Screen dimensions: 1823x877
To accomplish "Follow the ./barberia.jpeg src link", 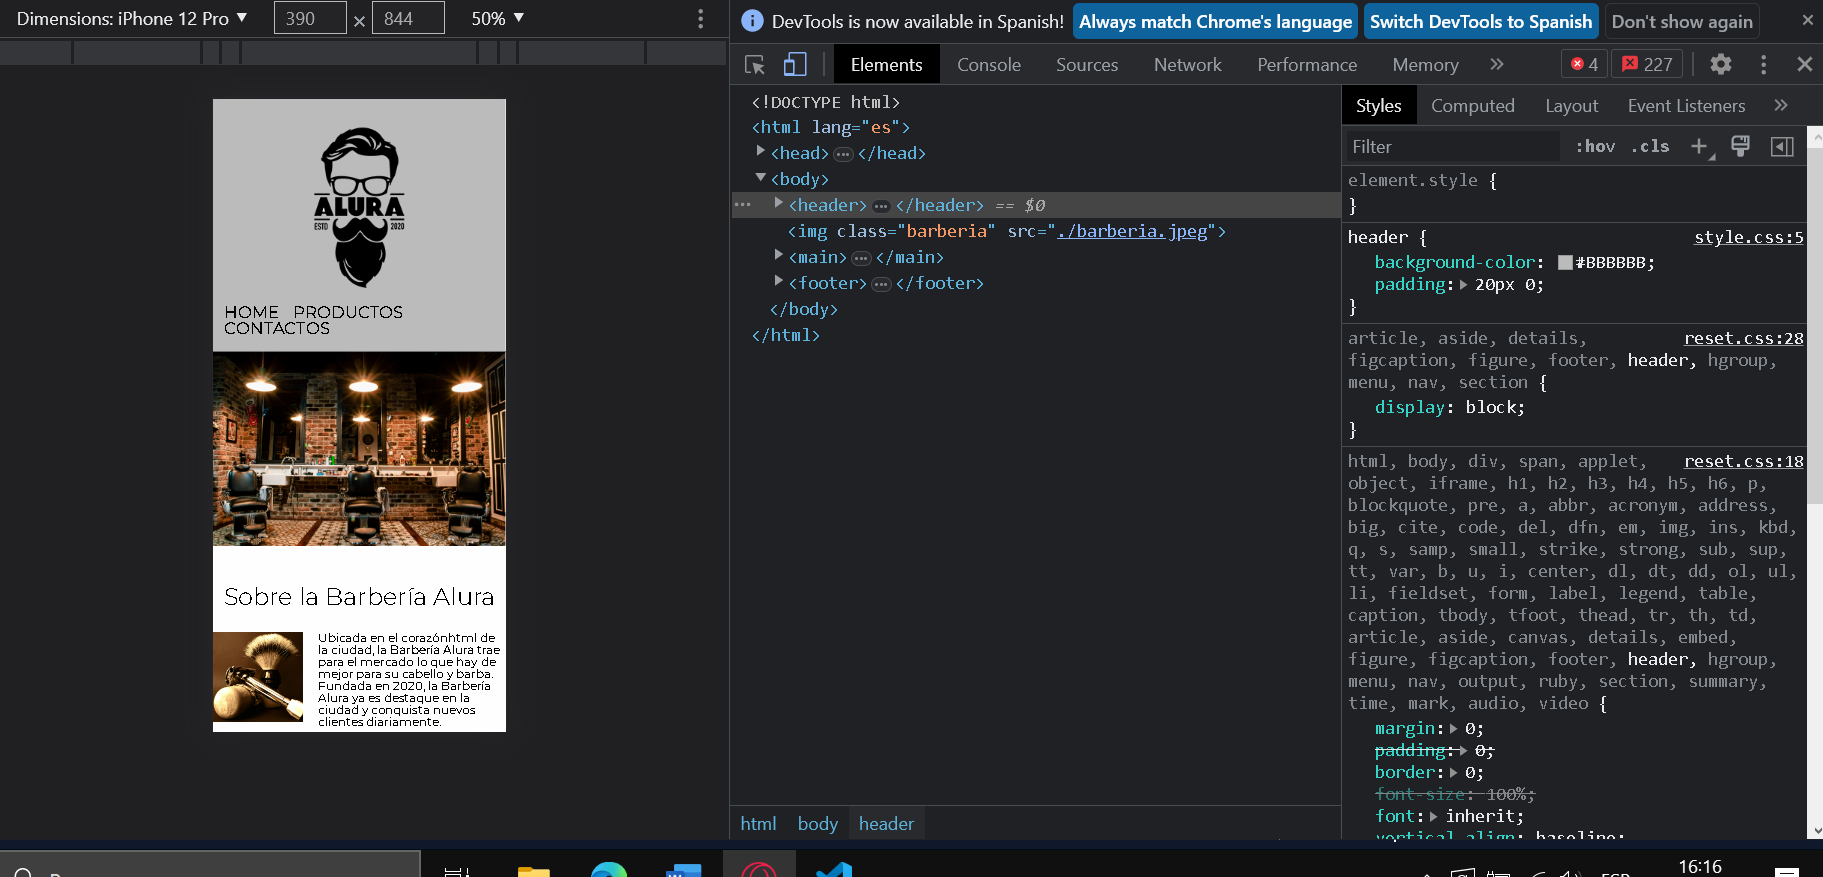I will click(1132, 231).
